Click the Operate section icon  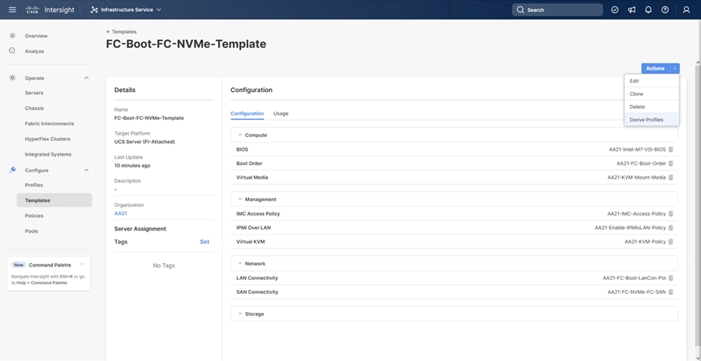pyautogui.click(x=12, y=78)
